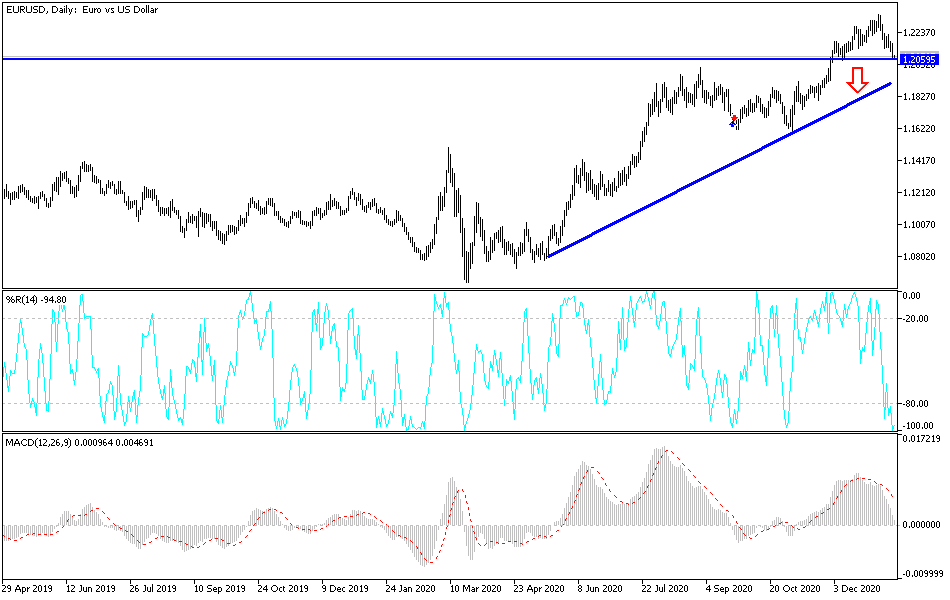Screen dimensions: 950x600
Task: Click the 24 Oct 2019 date label
Action: 282,588
